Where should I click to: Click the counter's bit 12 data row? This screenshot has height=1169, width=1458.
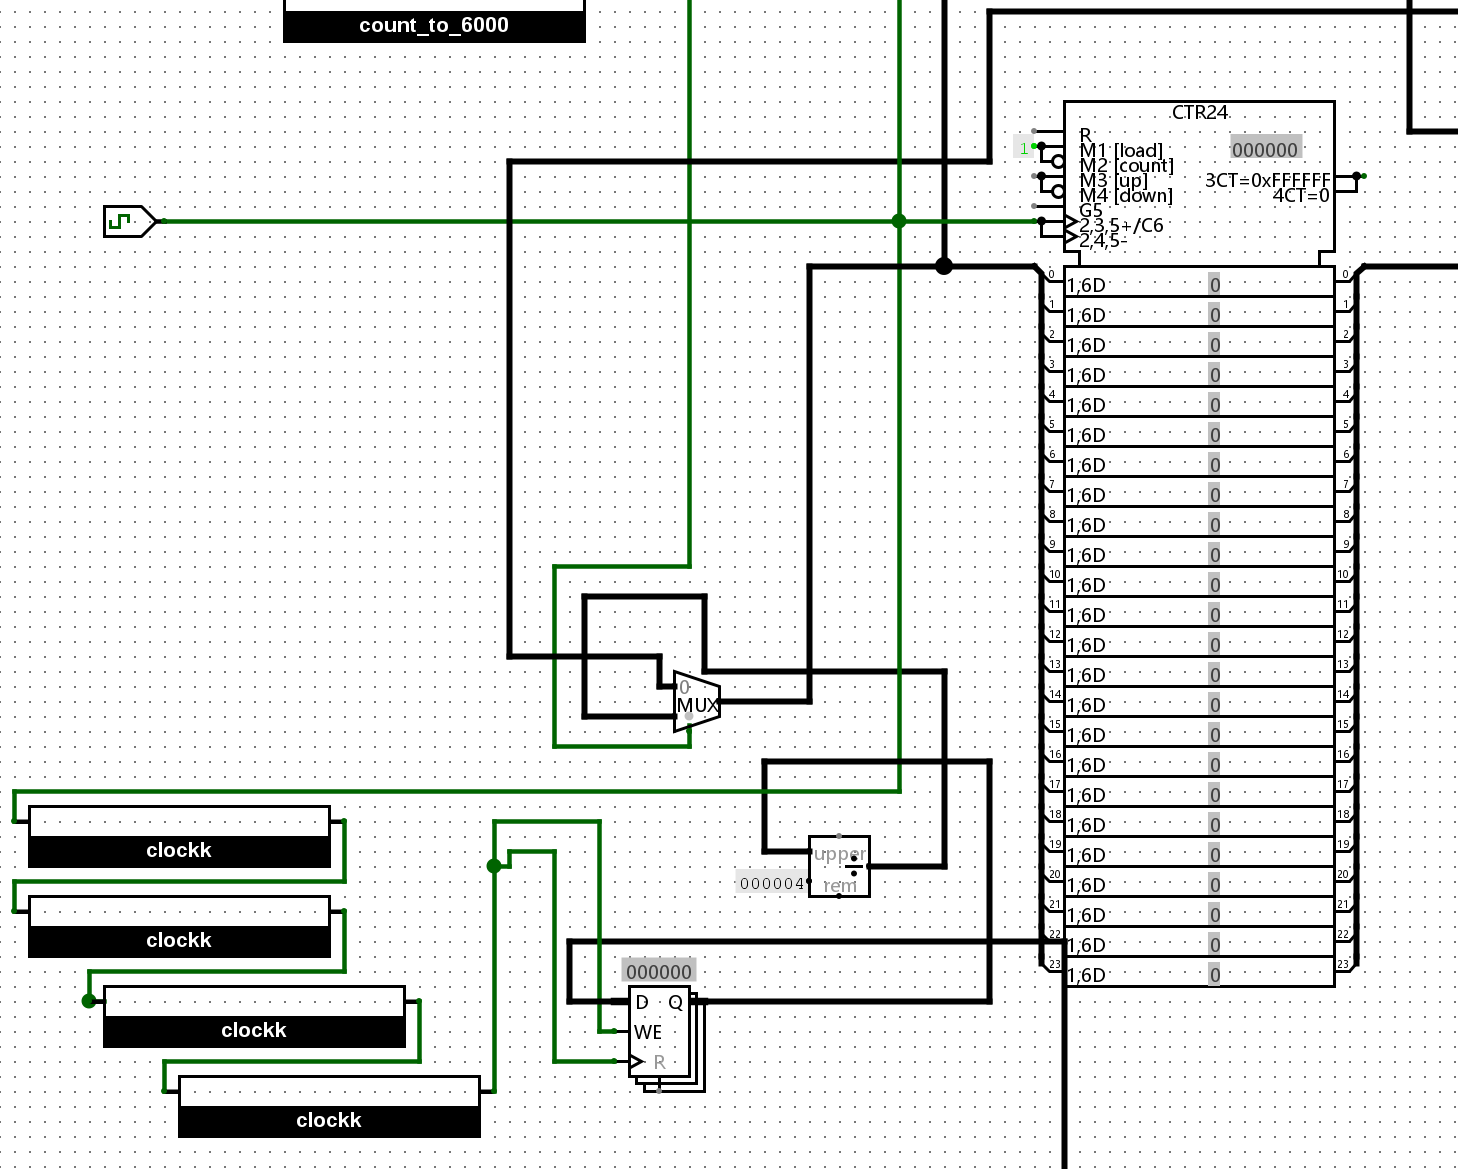pos(1198,645)
